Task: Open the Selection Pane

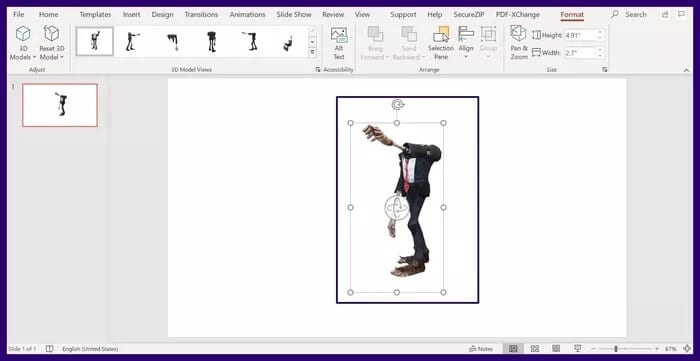Action: (x=441, y=43)
